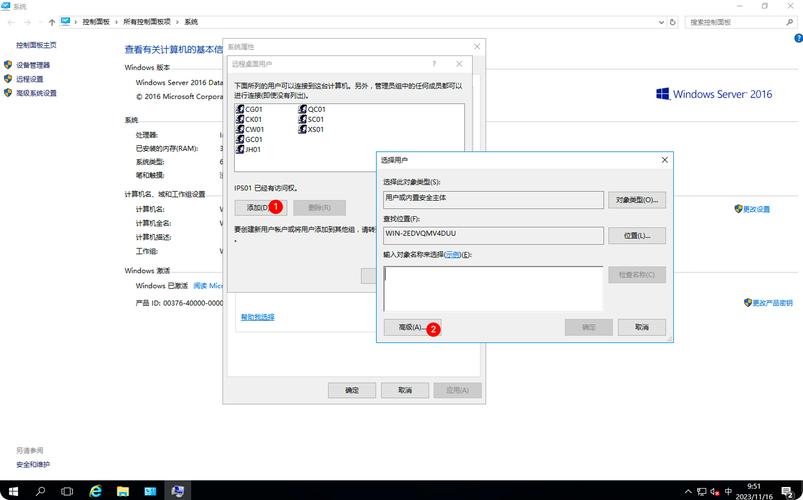Click the up arrow navigation button

(x=51, y=21)
